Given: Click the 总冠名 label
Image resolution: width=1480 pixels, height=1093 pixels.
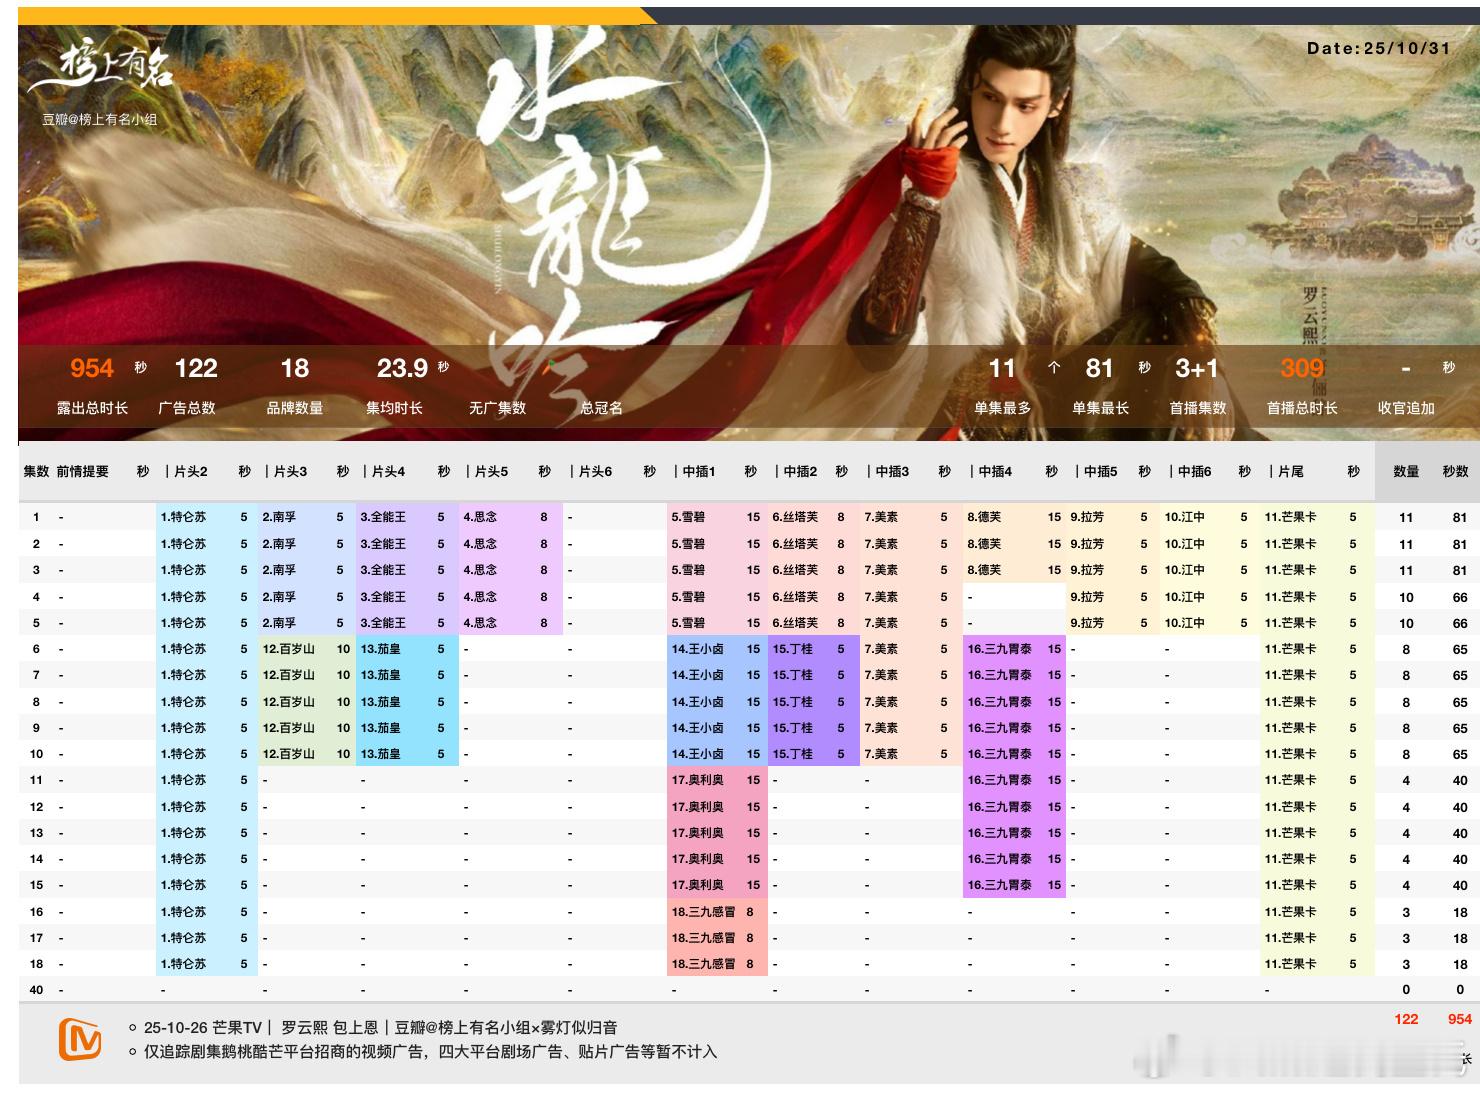Looking at the screenshot, I should point(602,408).
